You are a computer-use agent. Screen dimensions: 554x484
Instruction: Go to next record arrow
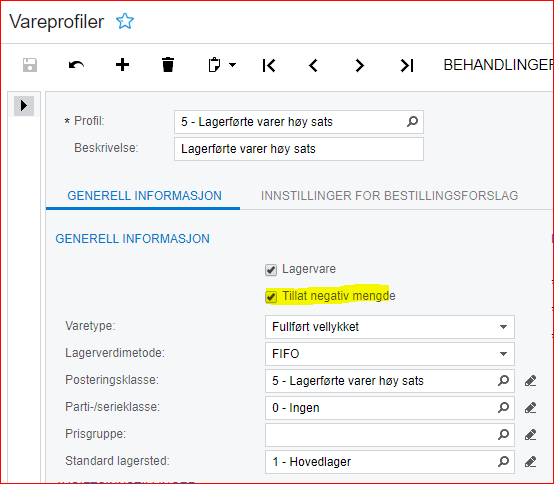tap(359, 65)
